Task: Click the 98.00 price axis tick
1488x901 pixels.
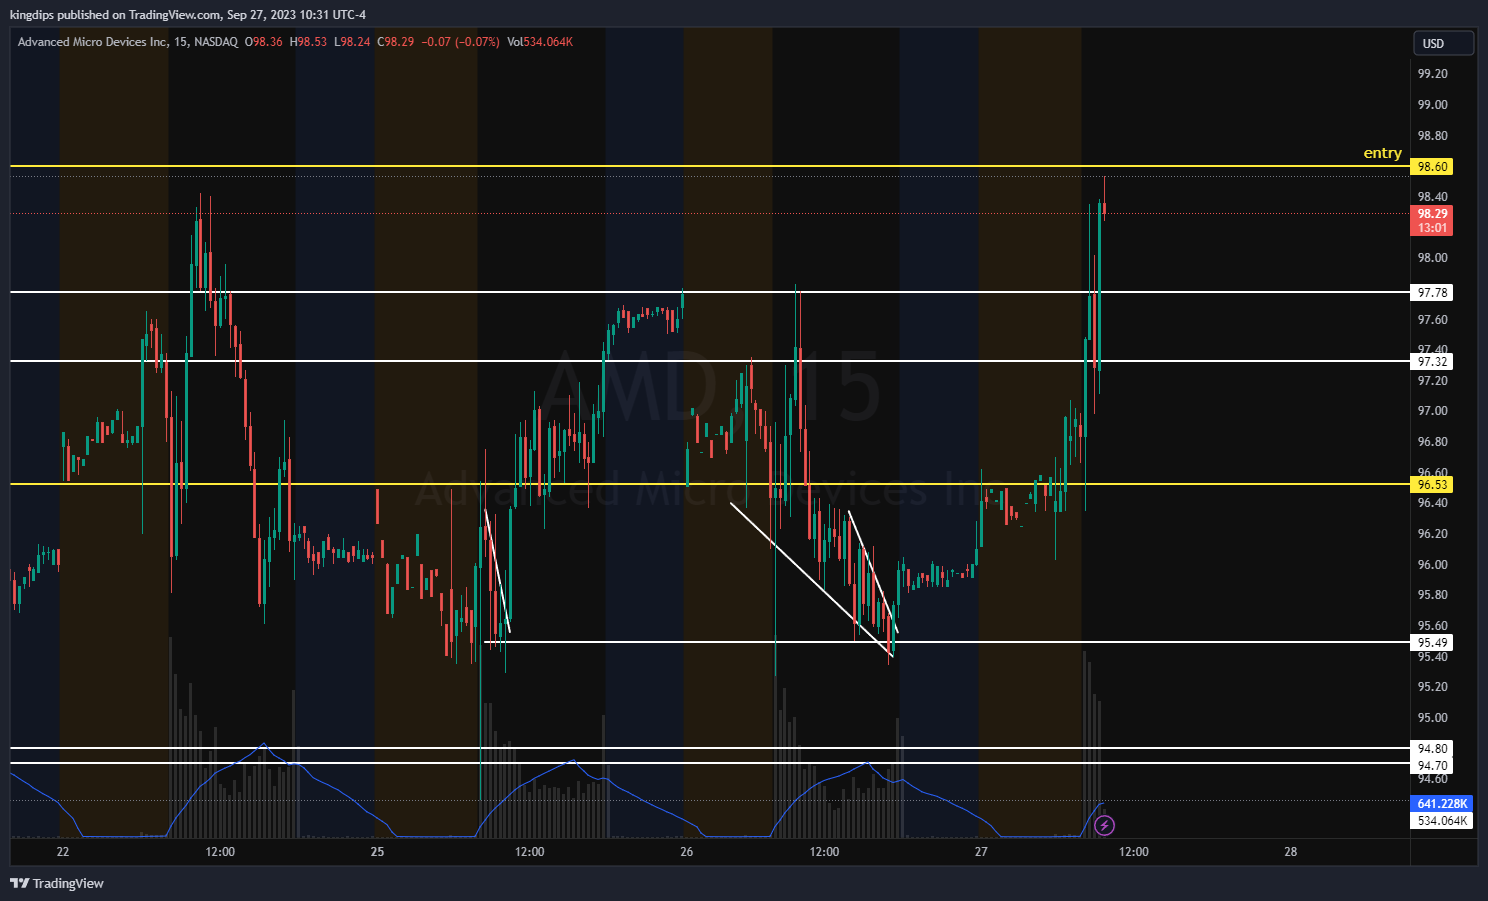Action: [x=1432, y=258]
